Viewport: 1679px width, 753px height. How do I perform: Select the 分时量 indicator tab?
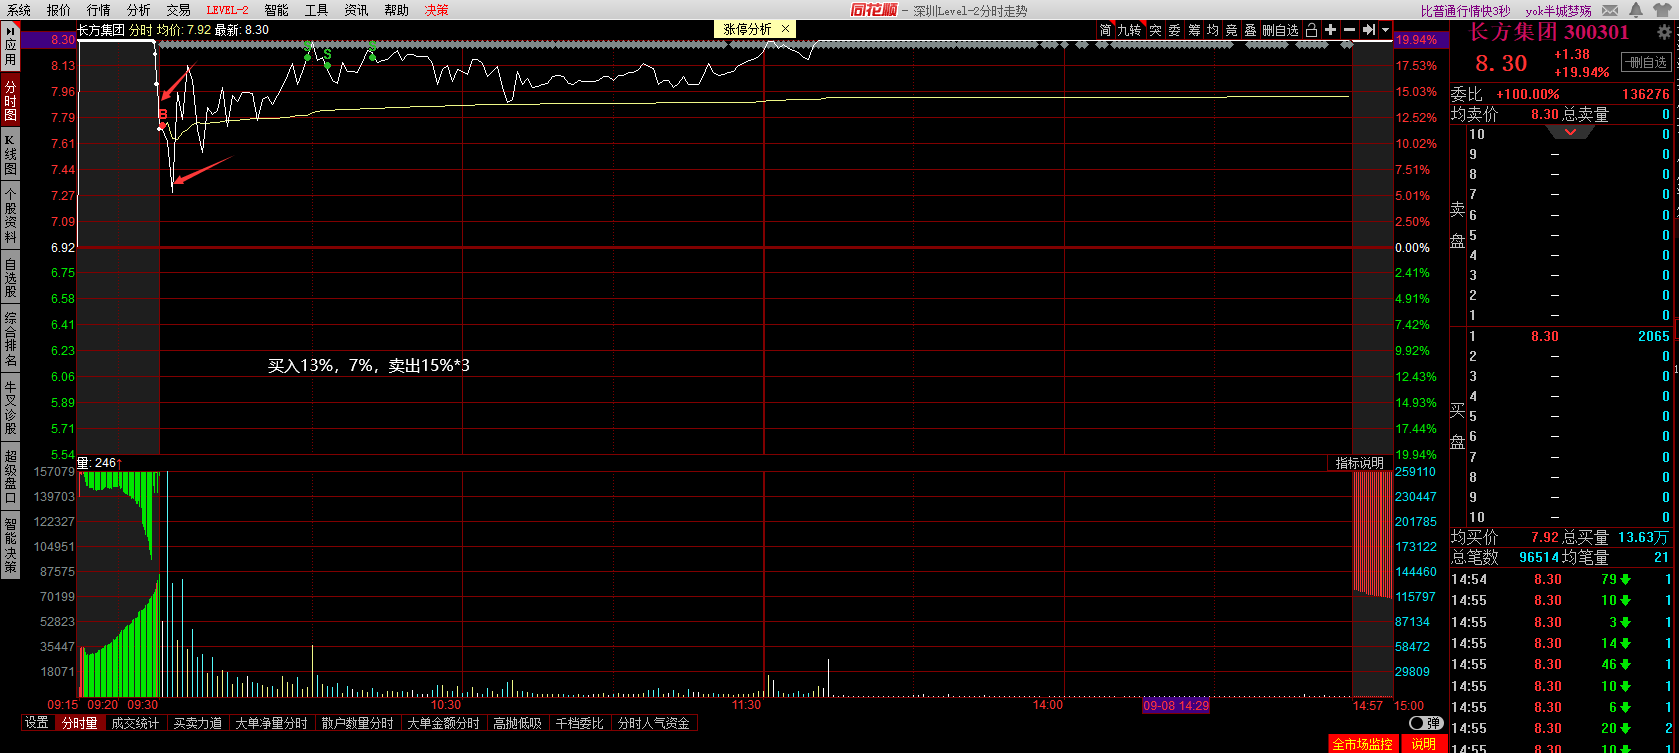click(x=80, y=723)
